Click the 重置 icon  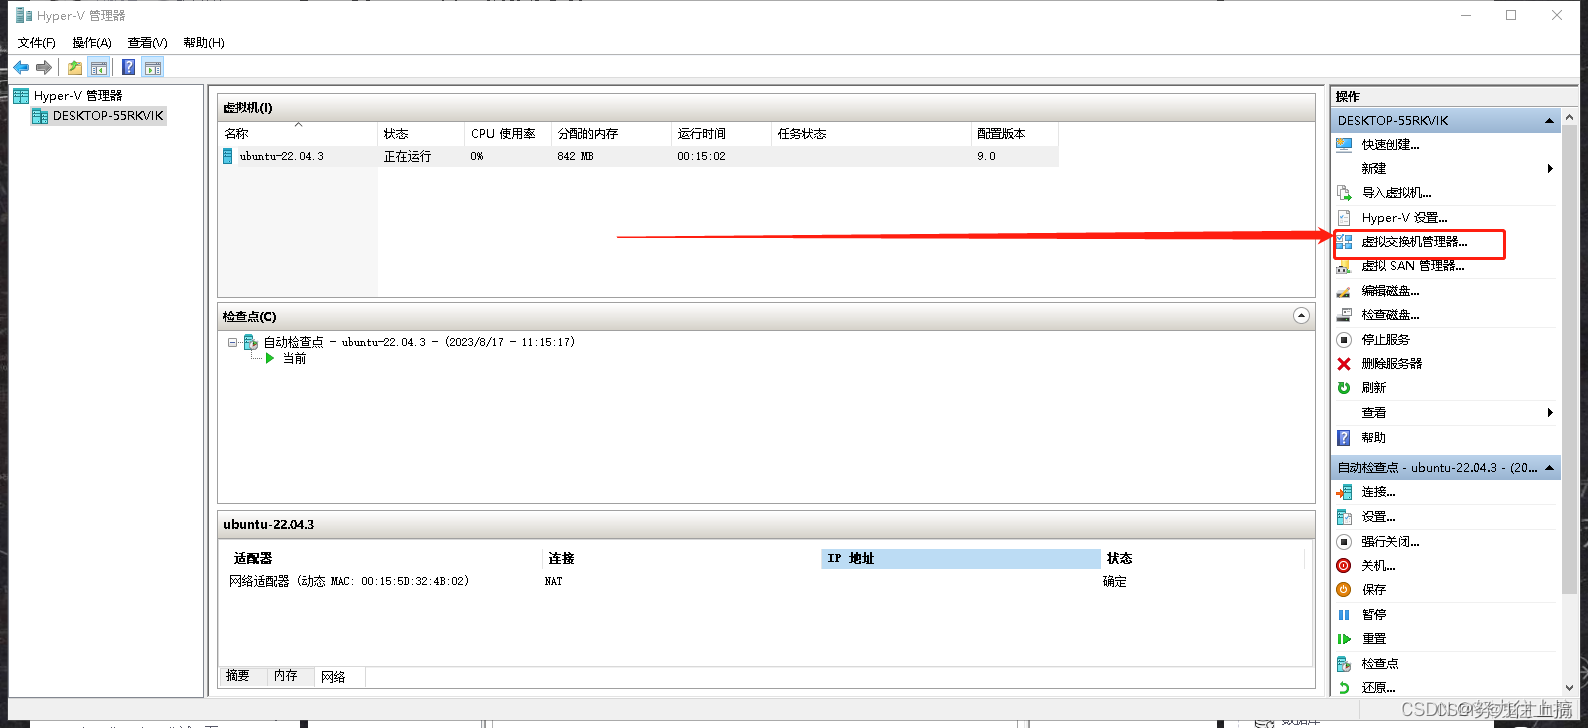click(x=1344, y=639)
